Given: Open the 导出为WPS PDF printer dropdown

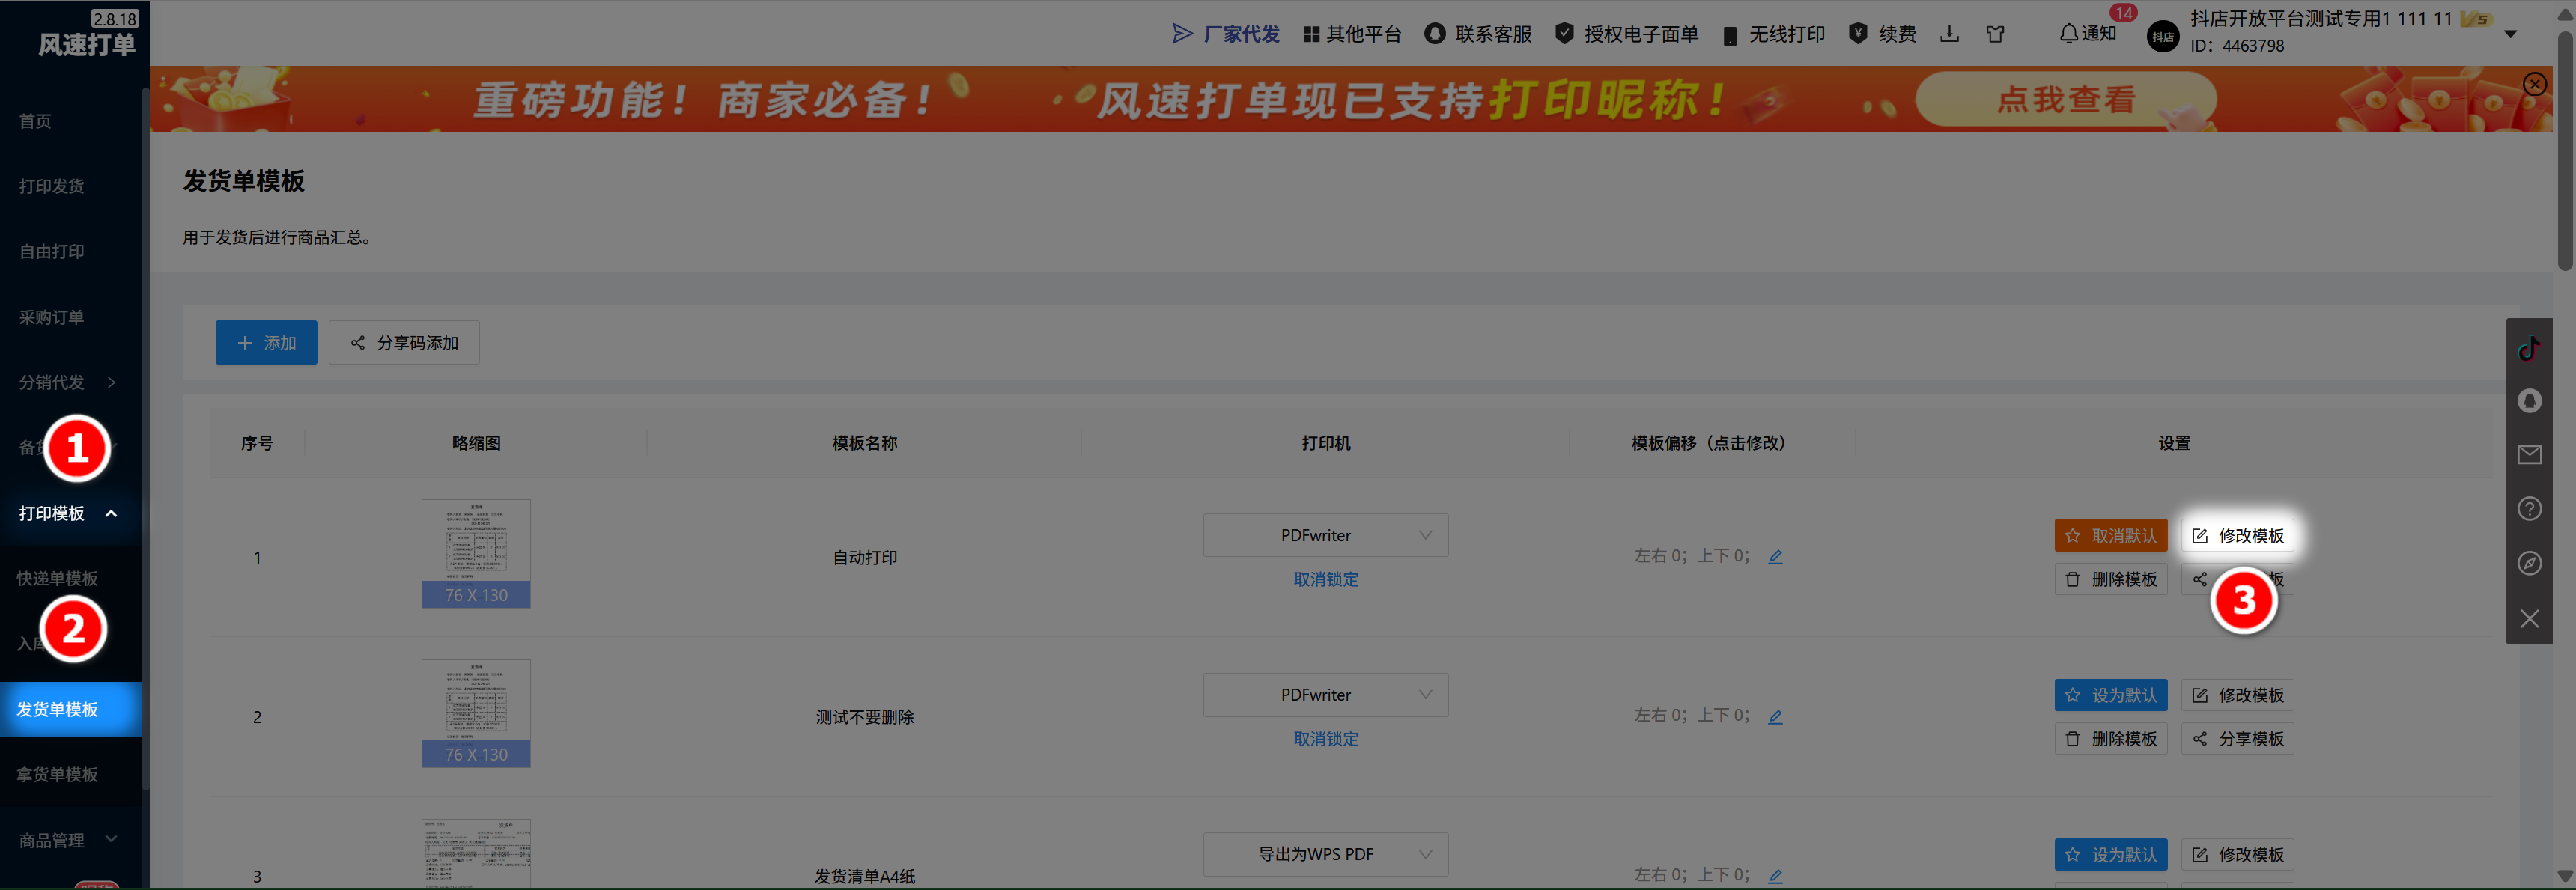Looking at the screenshot, I should point(1325,854).
